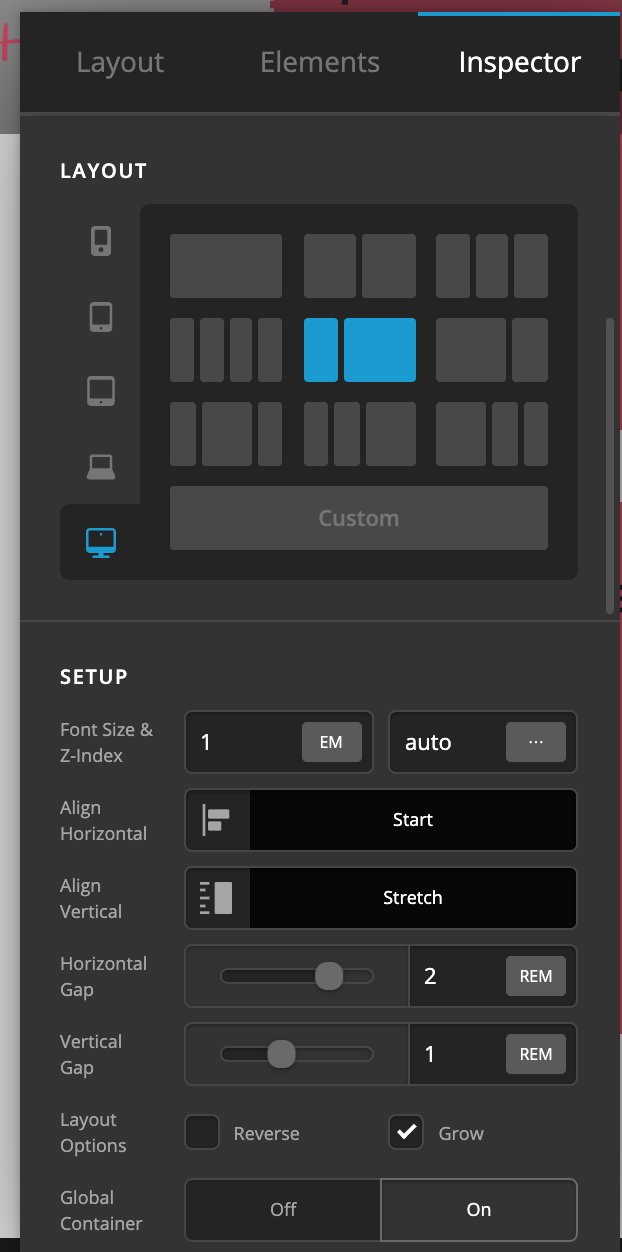Select the laptop breakpoint icon
This screenshot has height=1252, width=622.
point(100,466)
